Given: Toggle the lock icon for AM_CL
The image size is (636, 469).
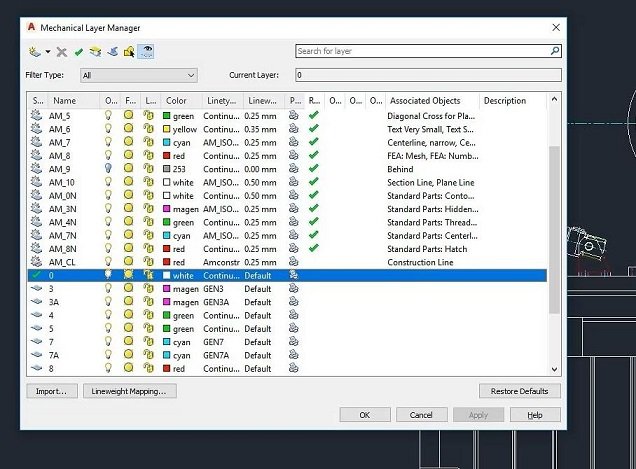Looking at the screenshot, I should (149, 262).
